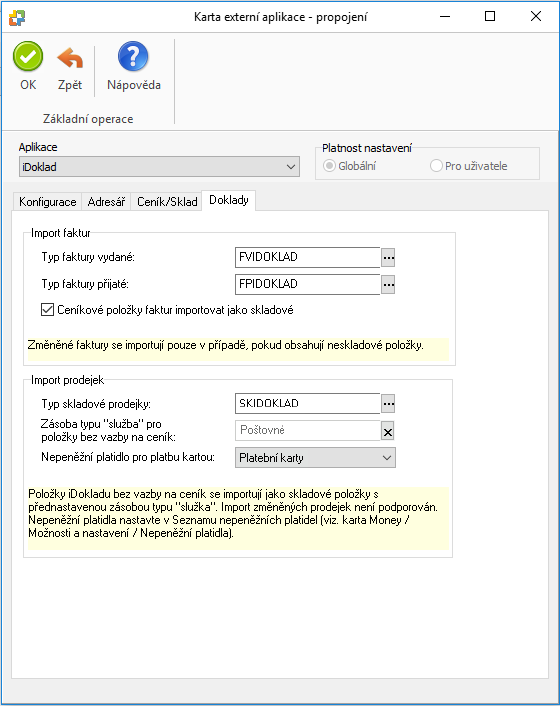Switch to the Konfigurace tab
This screenshot has width=560, height=706.
point(47,202)
